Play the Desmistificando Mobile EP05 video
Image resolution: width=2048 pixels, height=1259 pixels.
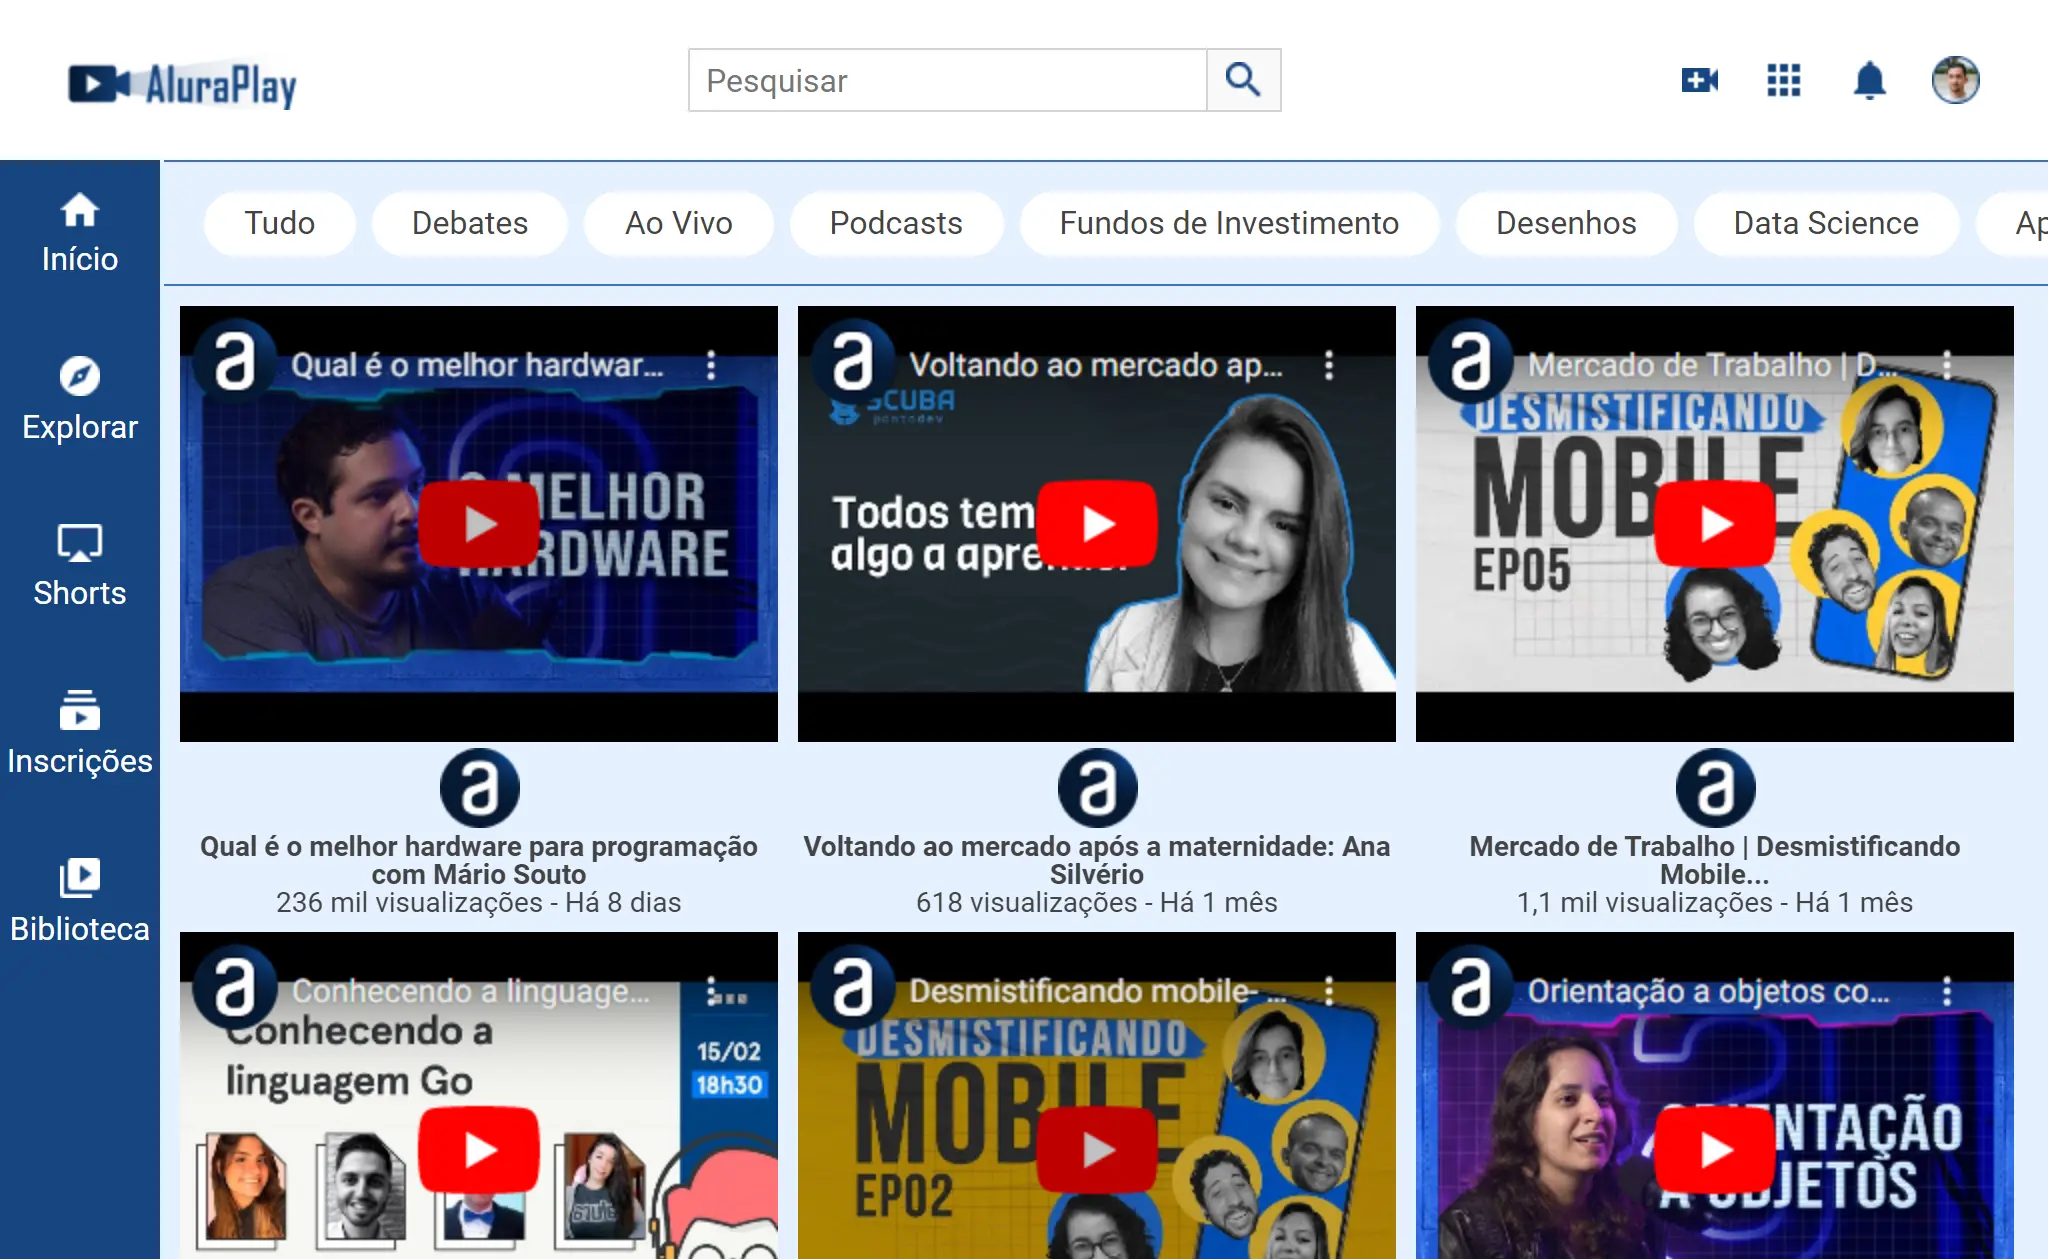point(1714,523)
